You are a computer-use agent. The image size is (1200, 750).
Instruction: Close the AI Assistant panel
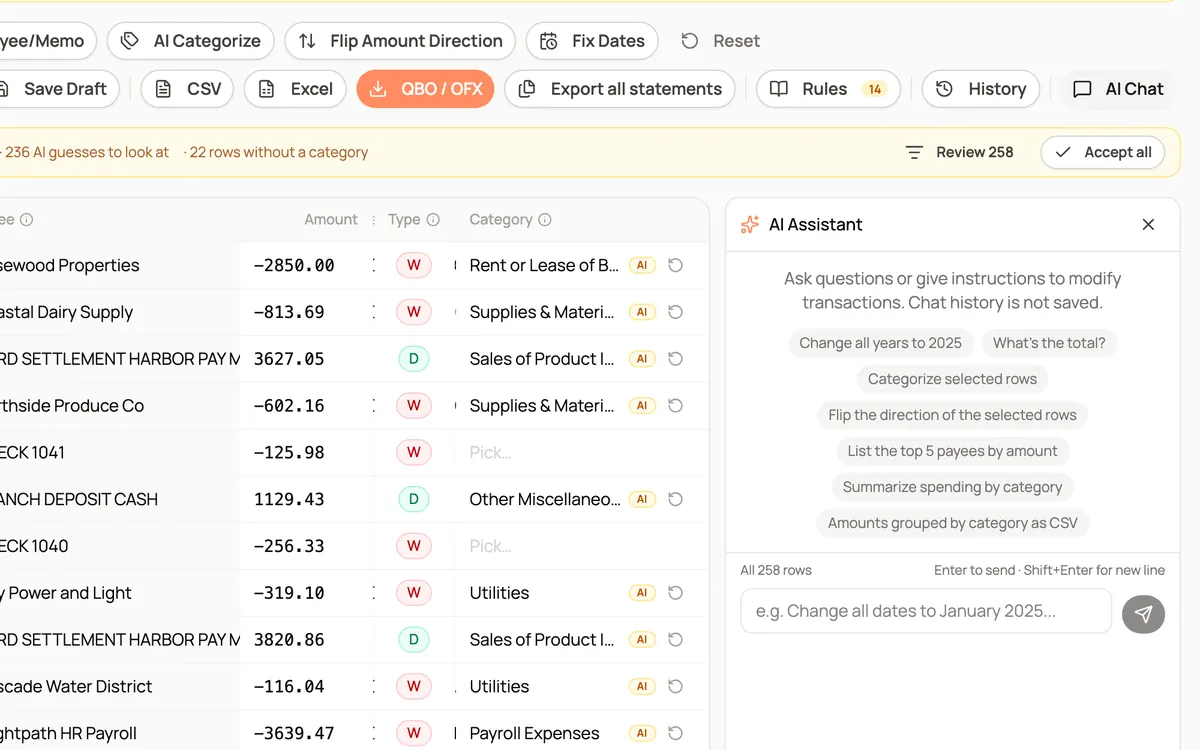pyautogui.click(x=1148, y=225)
